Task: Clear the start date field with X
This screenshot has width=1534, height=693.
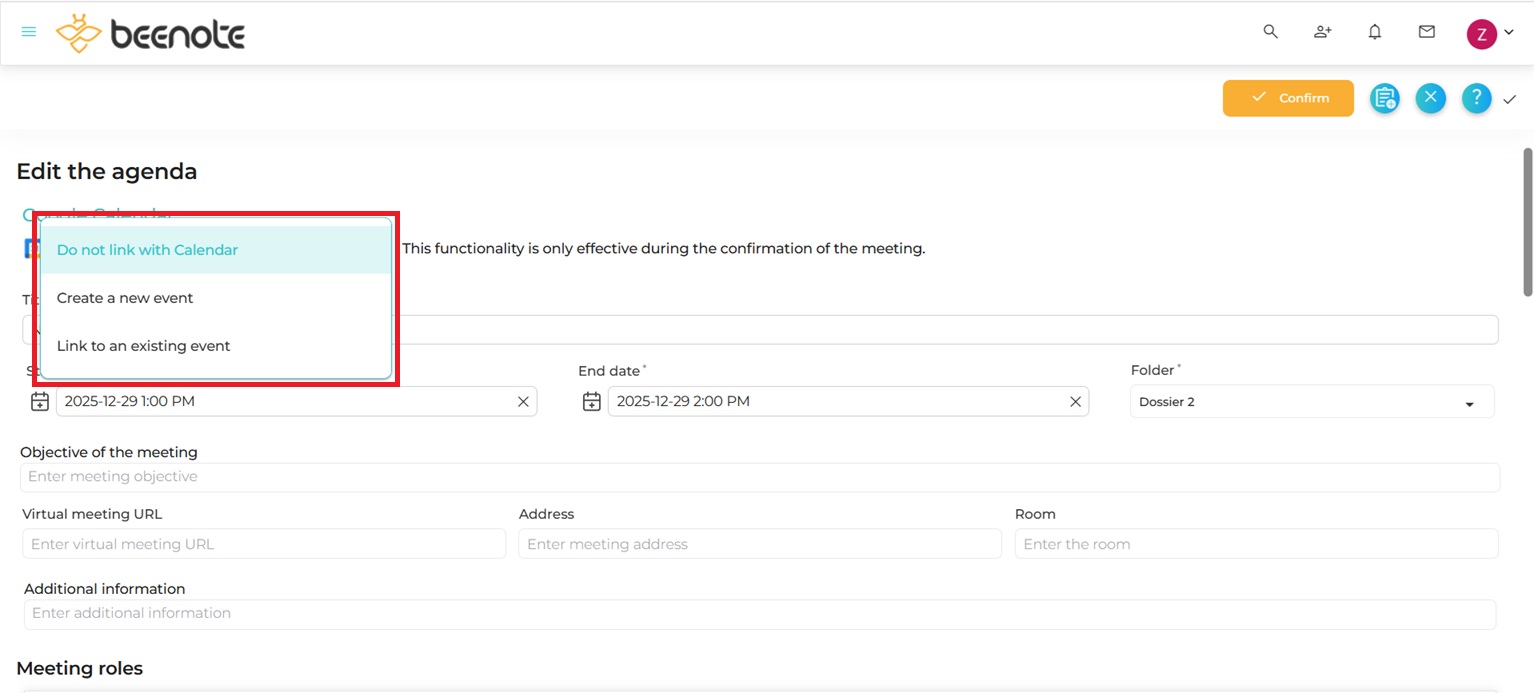Action: (x=523, y=401)
